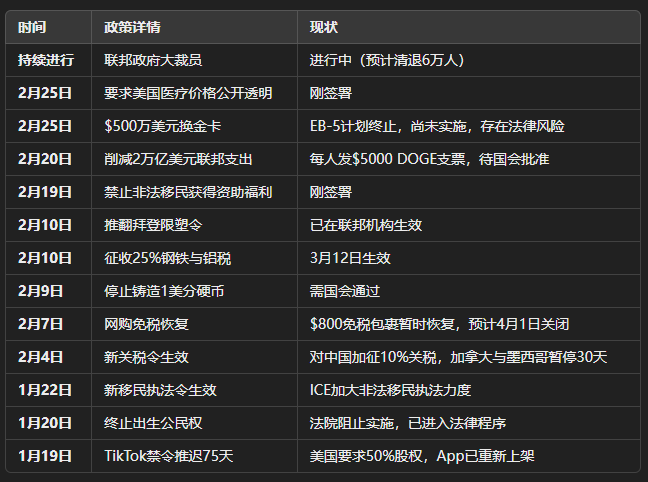
Task: Click the 1月22日 date cell
Action: click(x=45, y=390)
